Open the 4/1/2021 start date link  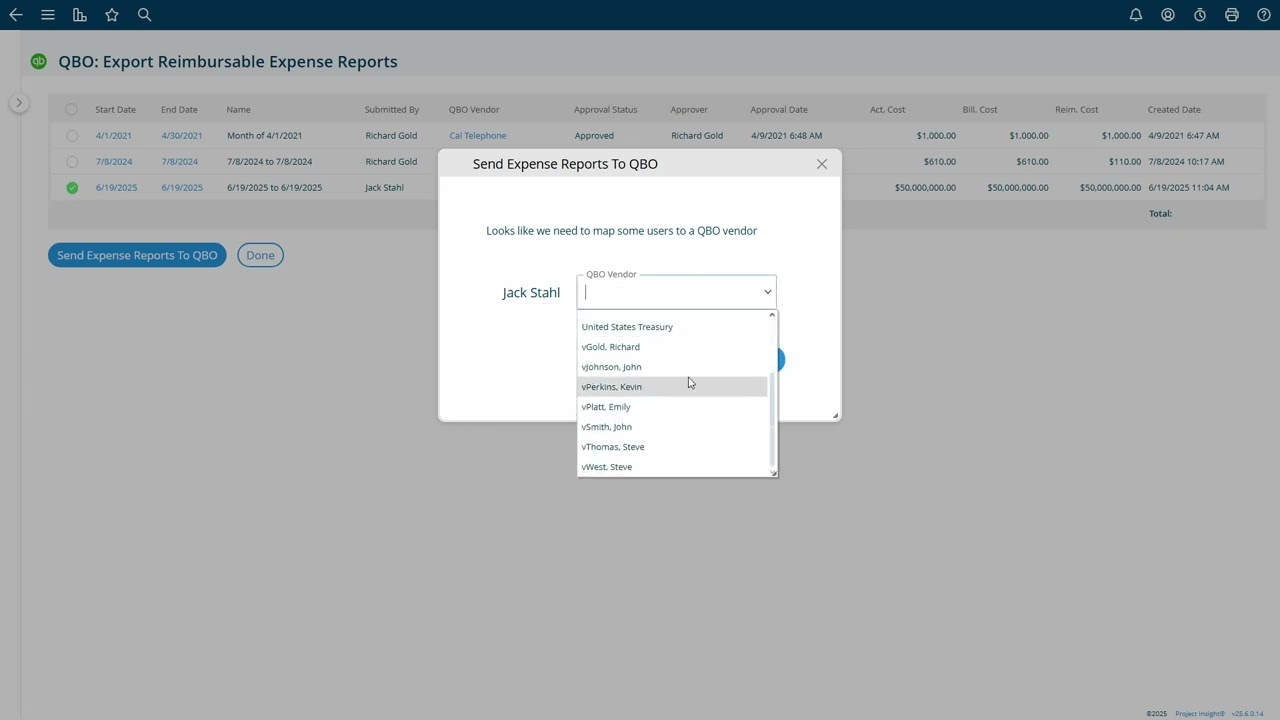click(x=113, y=135)
